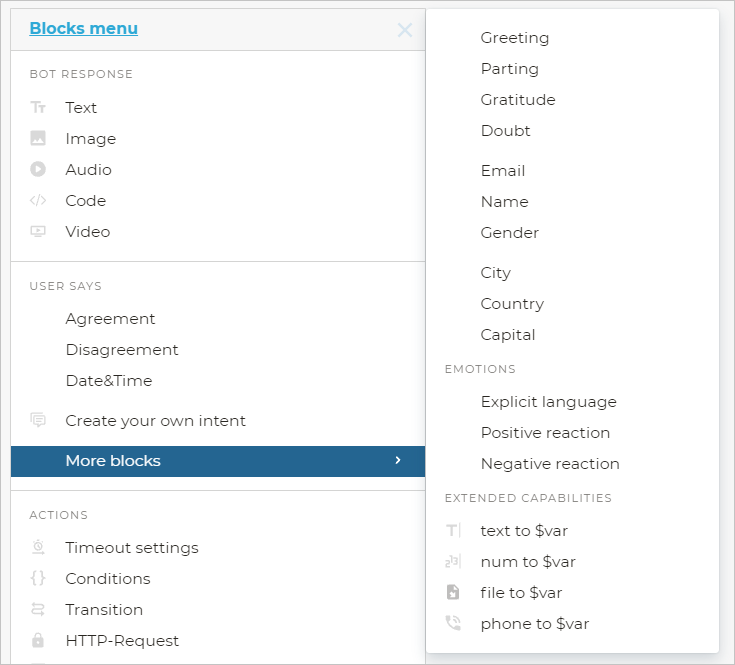The width and height of the screenshot is (735, 665).
Task: Select the Explicit language block
Action: coord(548,402)
